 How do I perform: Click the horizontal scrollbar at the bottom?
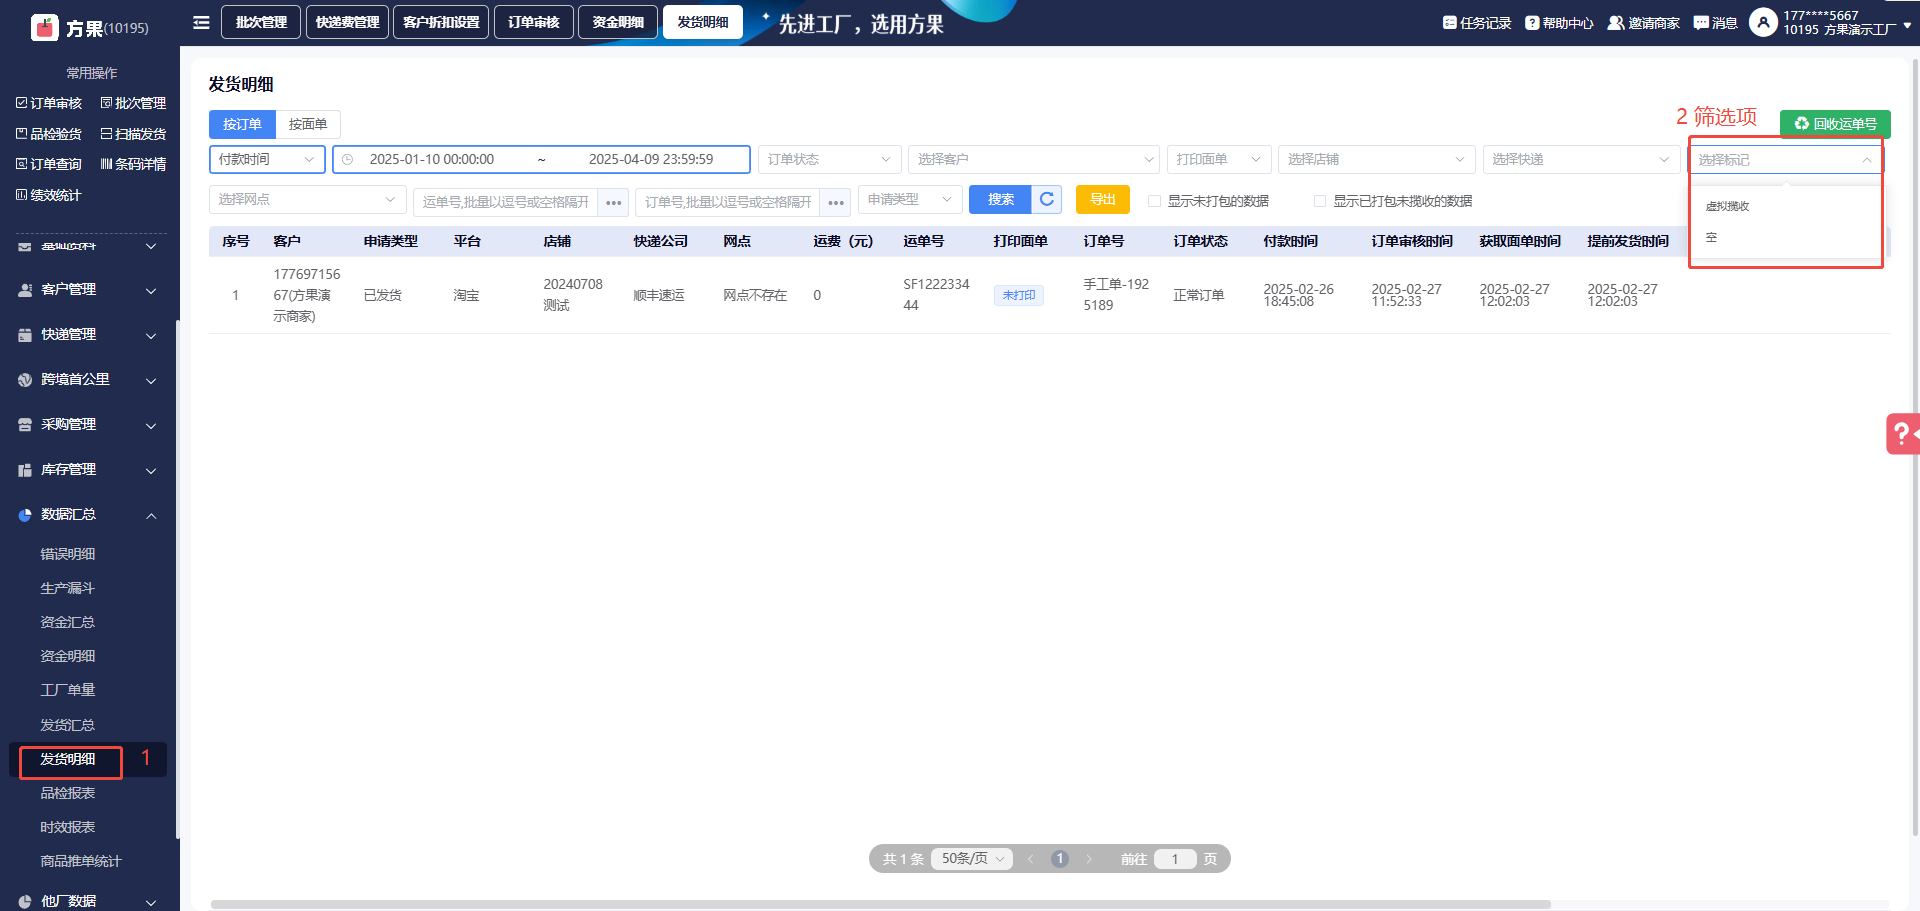(x=880, y=904)
